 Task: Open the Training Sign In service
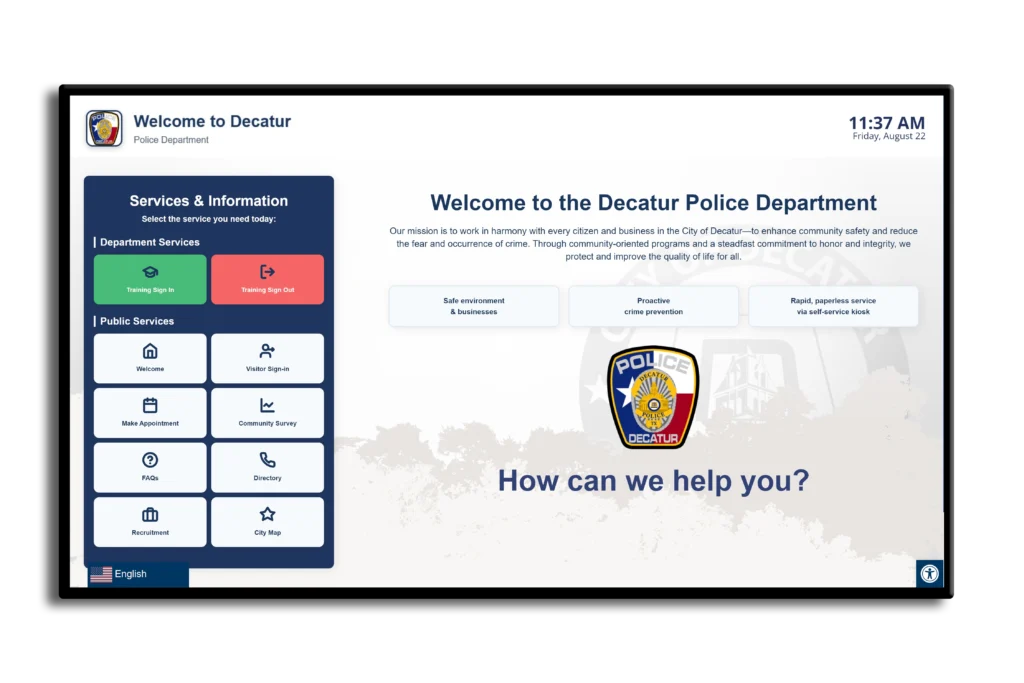pos(150,279)
